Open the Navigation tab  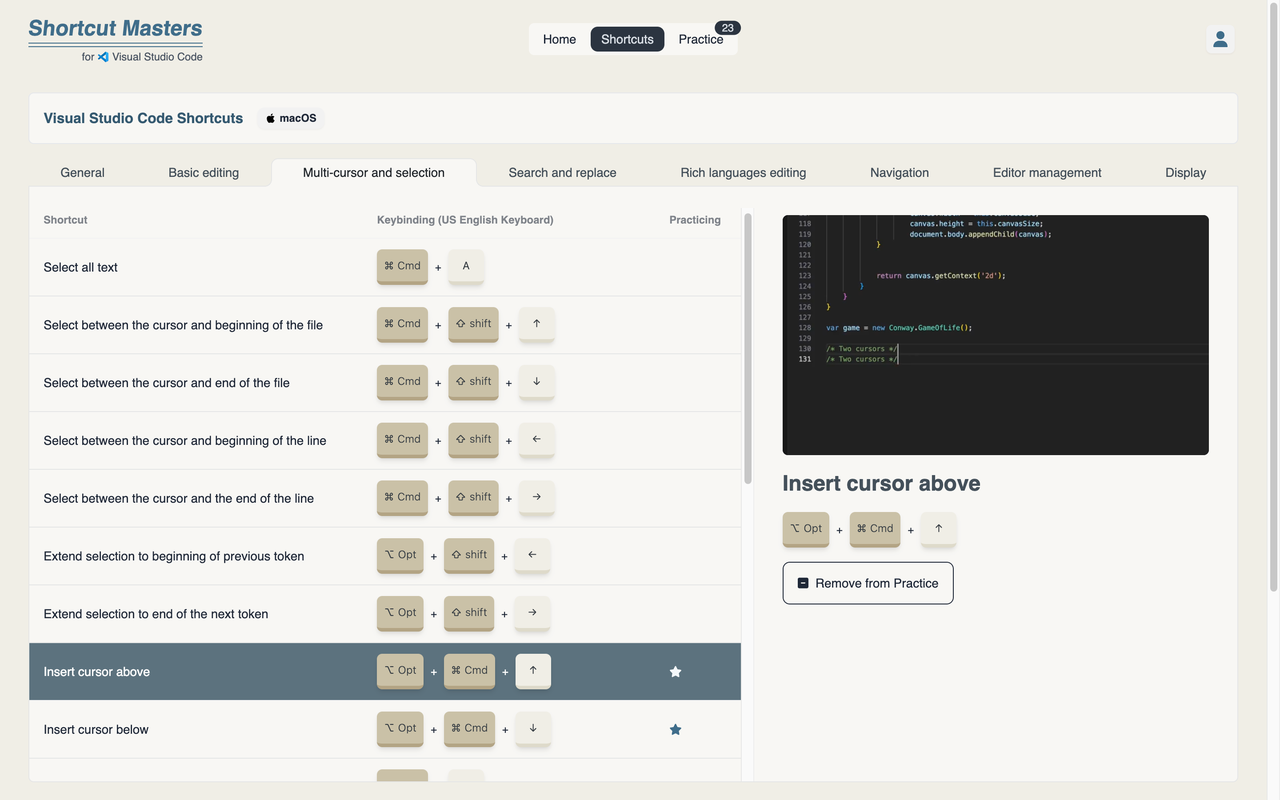(899, 172)
